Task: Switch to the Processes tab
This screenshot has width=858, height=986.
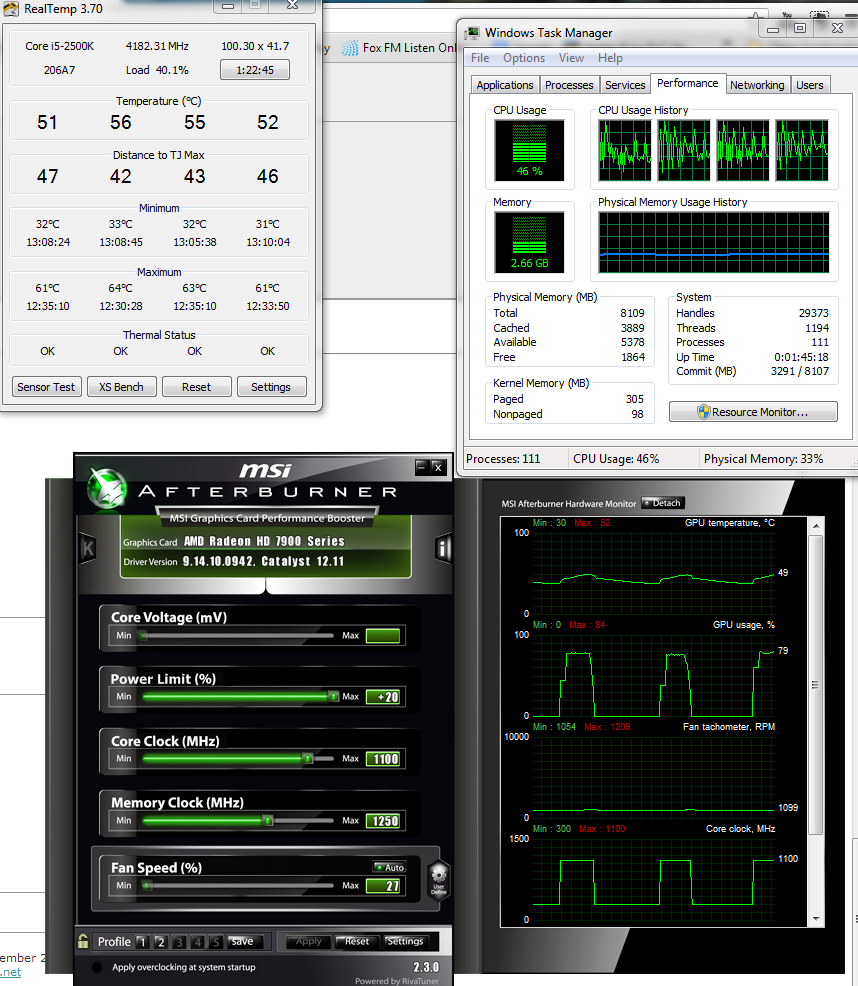Action: pos(570,85)
